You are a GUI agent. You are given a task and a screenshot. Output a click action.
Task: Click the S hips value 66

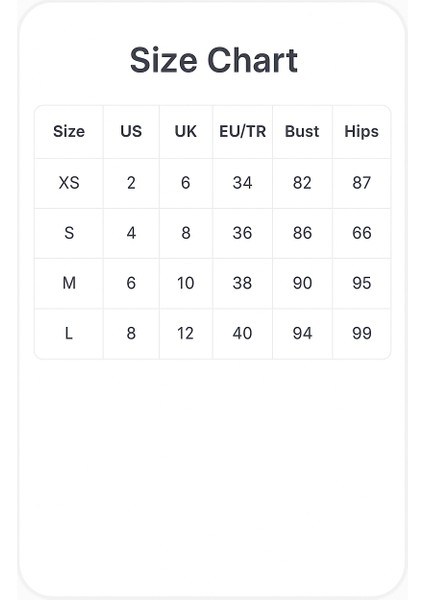(362, 233)
